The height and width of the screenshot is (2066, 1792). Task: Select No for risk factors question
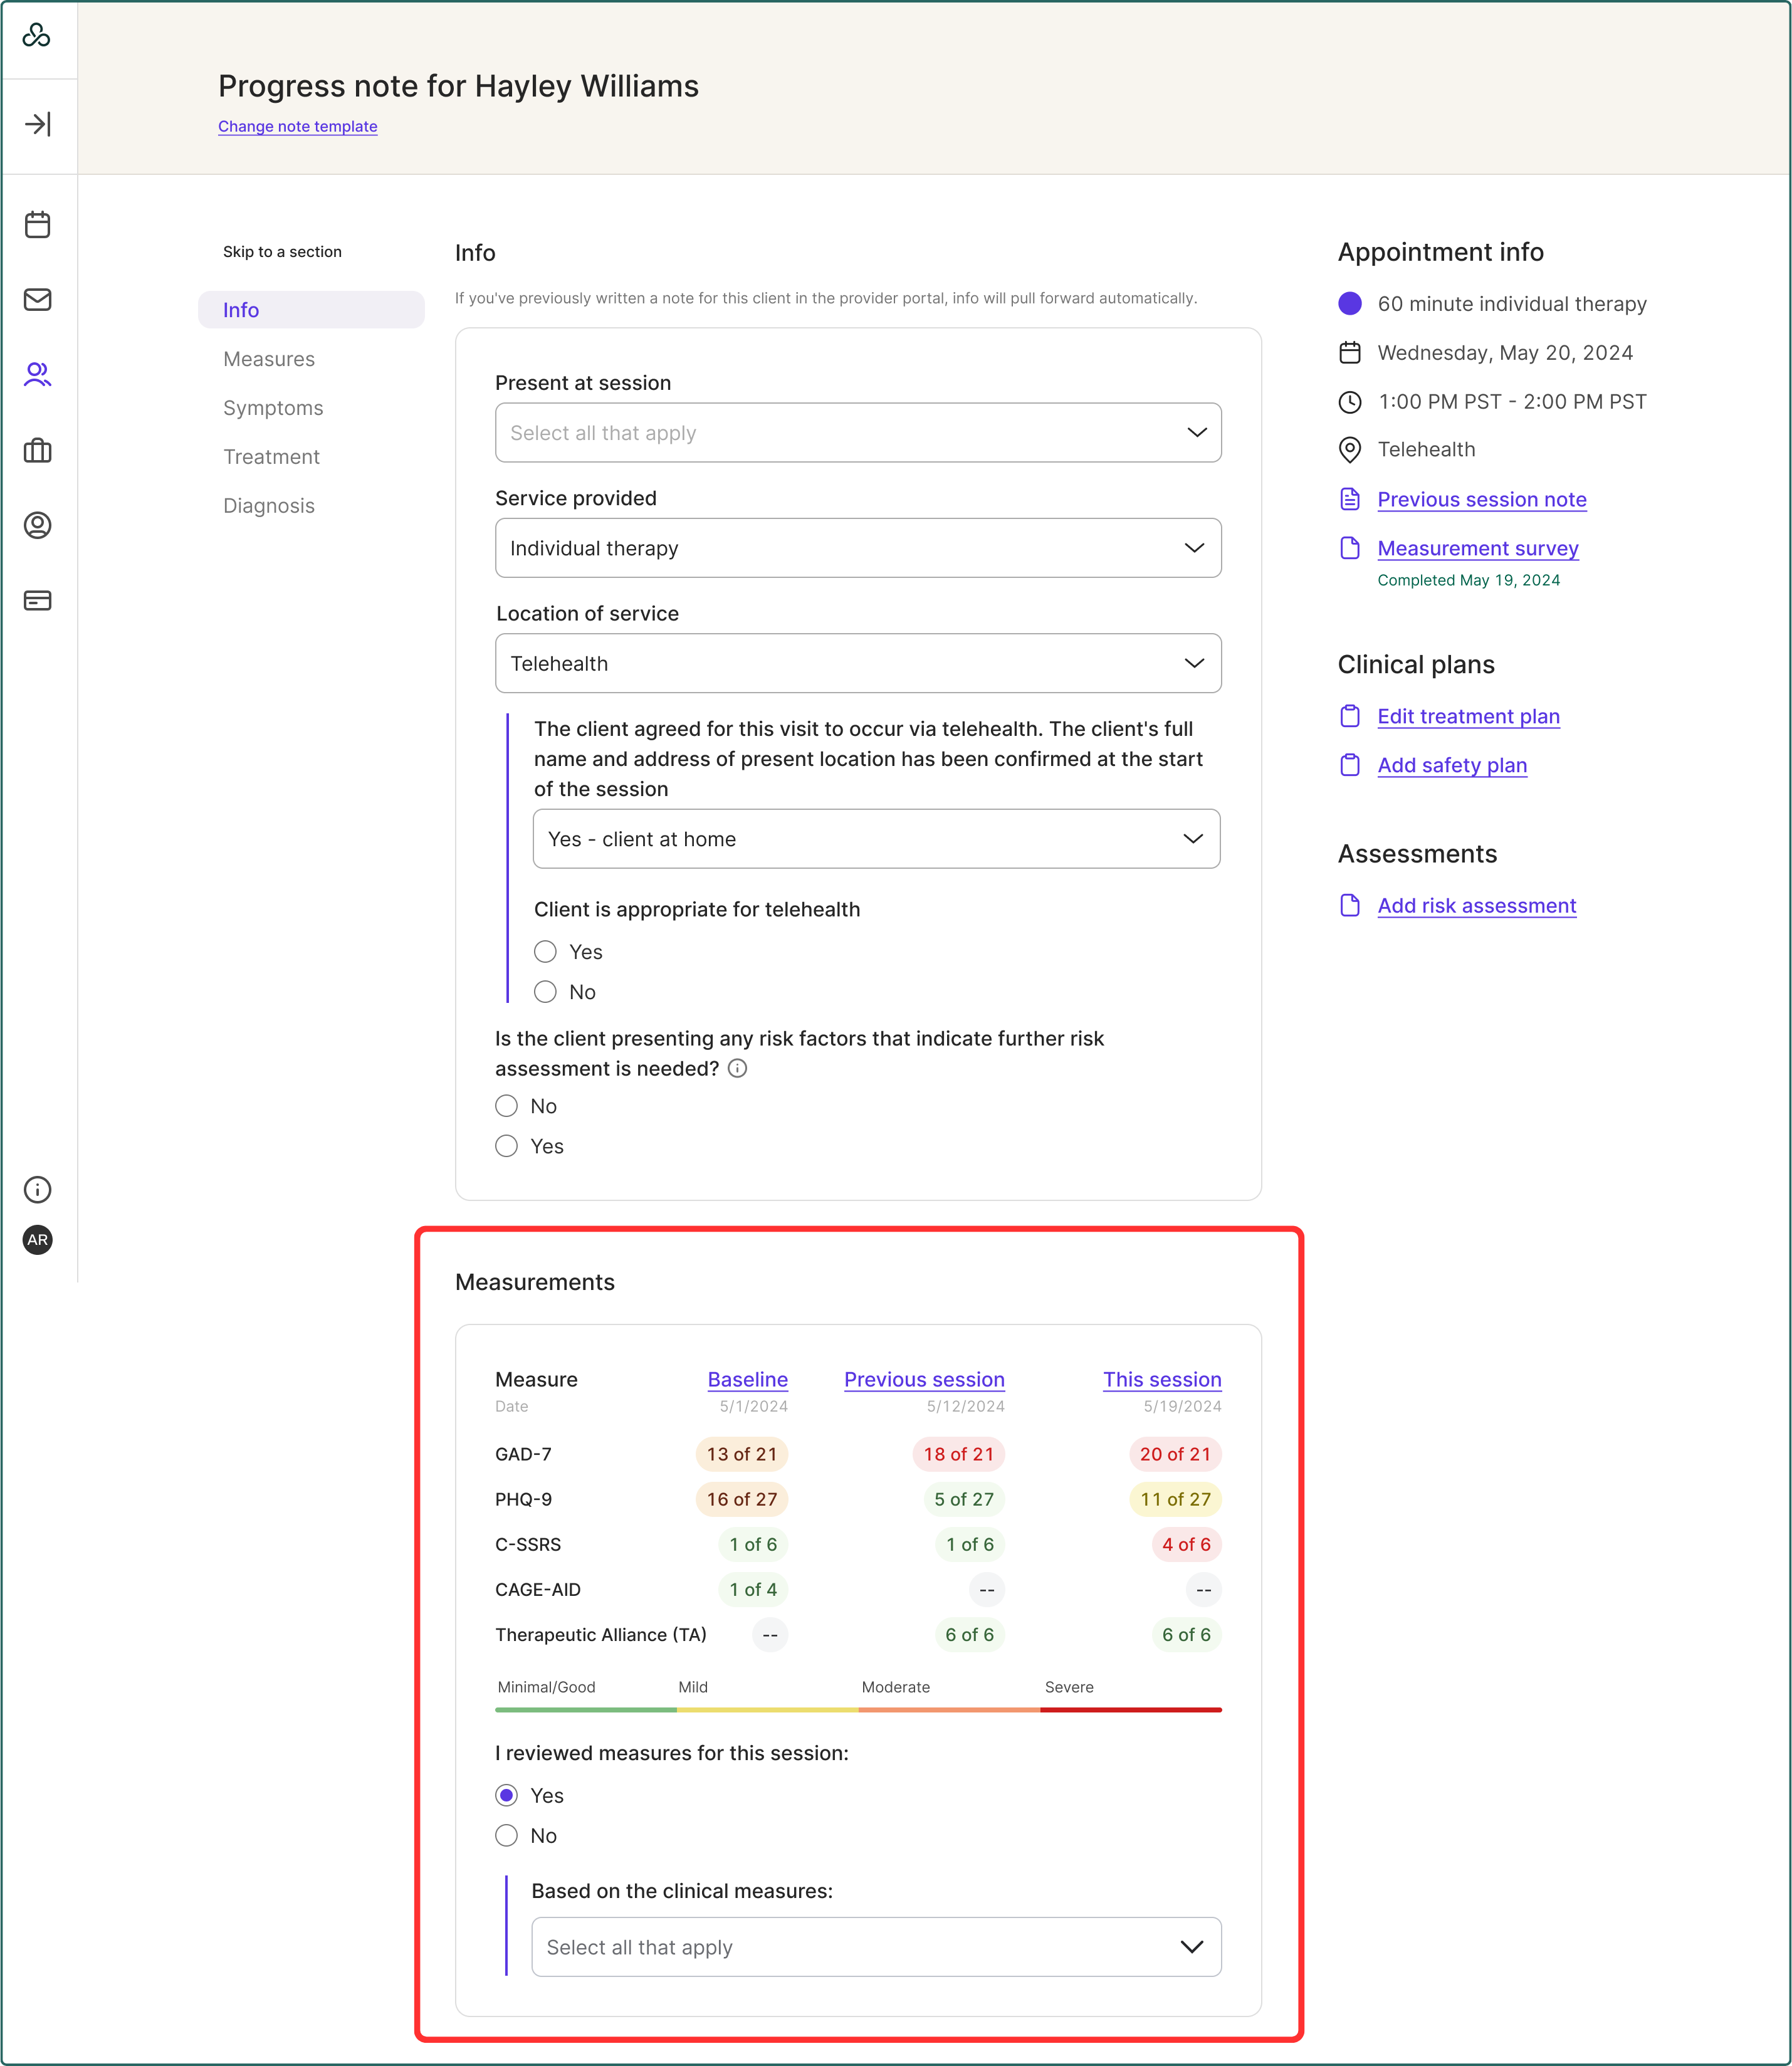(507, 1105)
